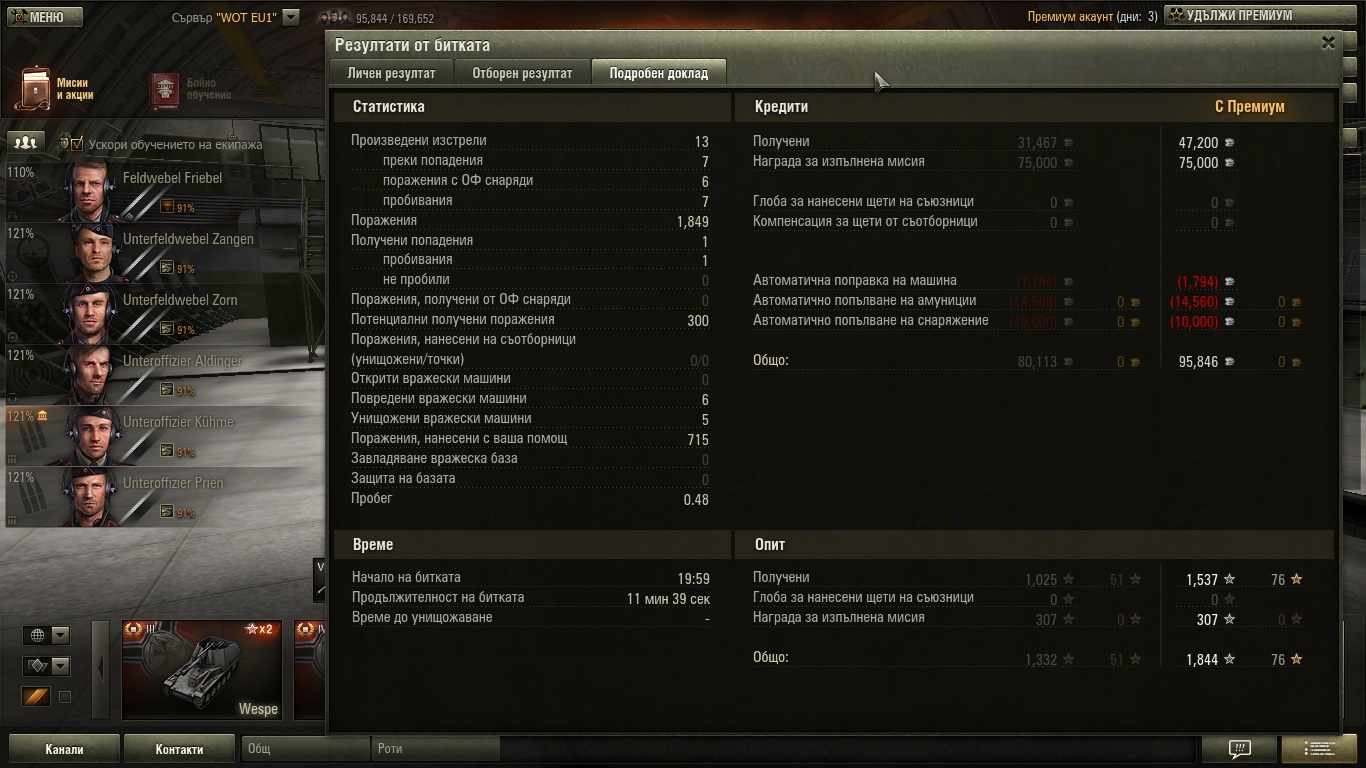Select the Wespe tank thumbnail

202,669
